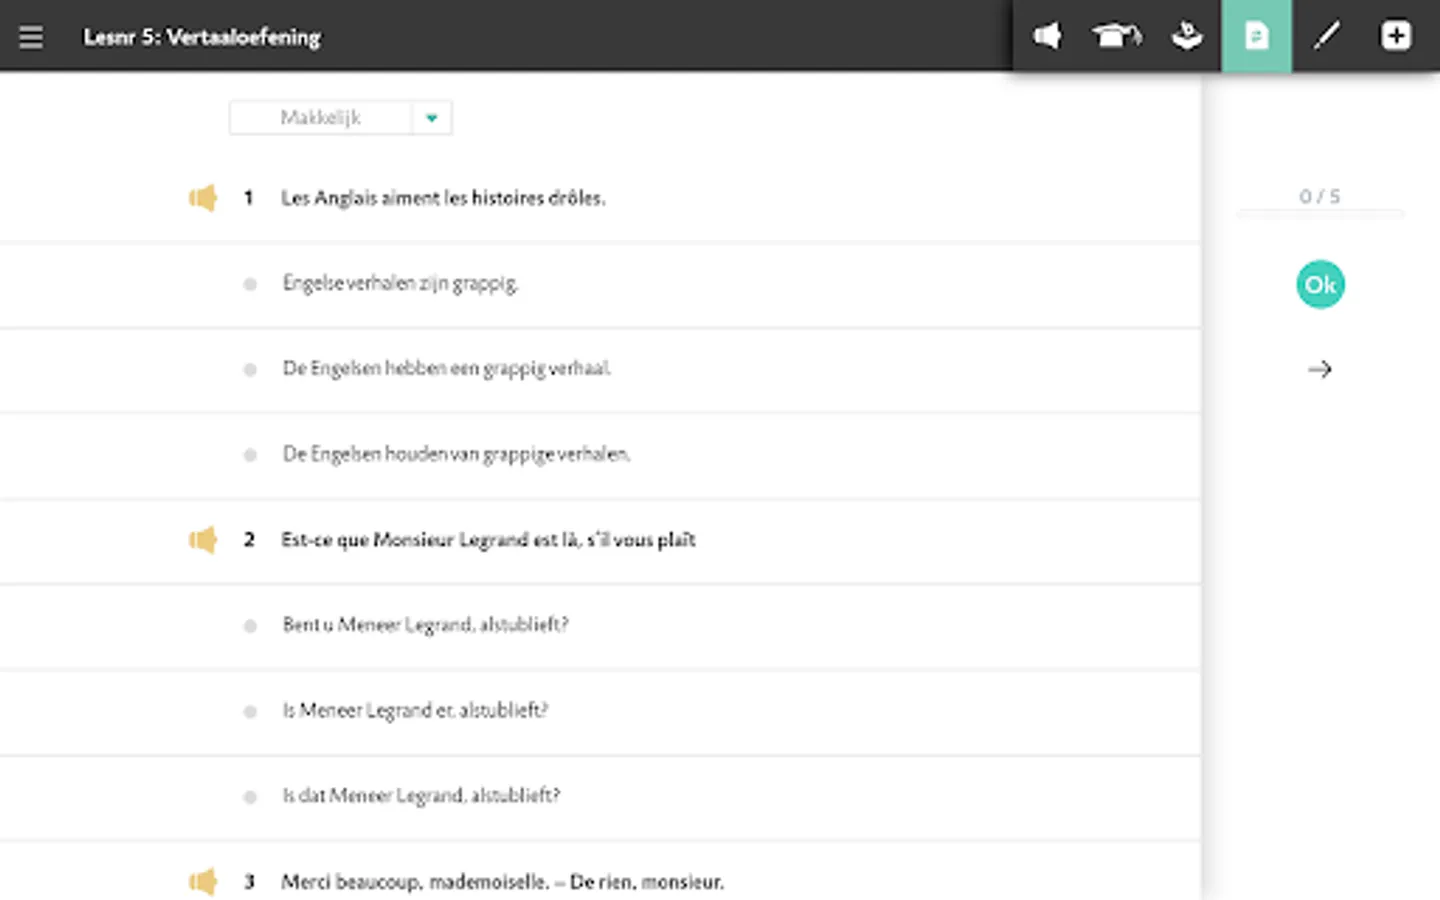Go to next with the arrow
This screenshot has height=900, width=1440.
pos(1320,370)
